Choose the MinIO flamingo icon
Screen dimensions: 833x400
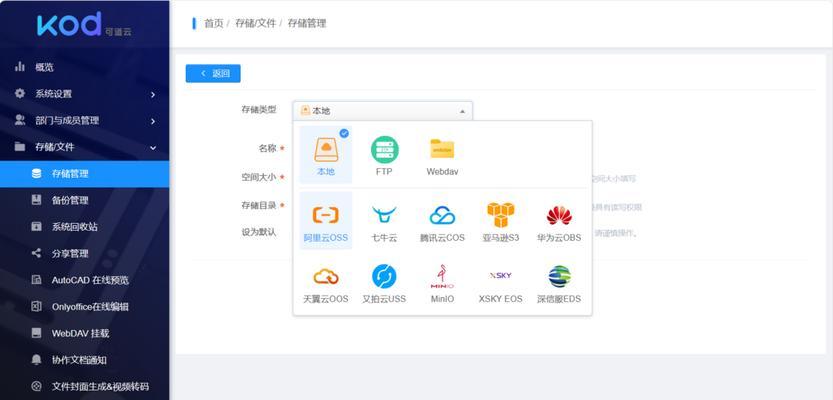tap(442, 277)
